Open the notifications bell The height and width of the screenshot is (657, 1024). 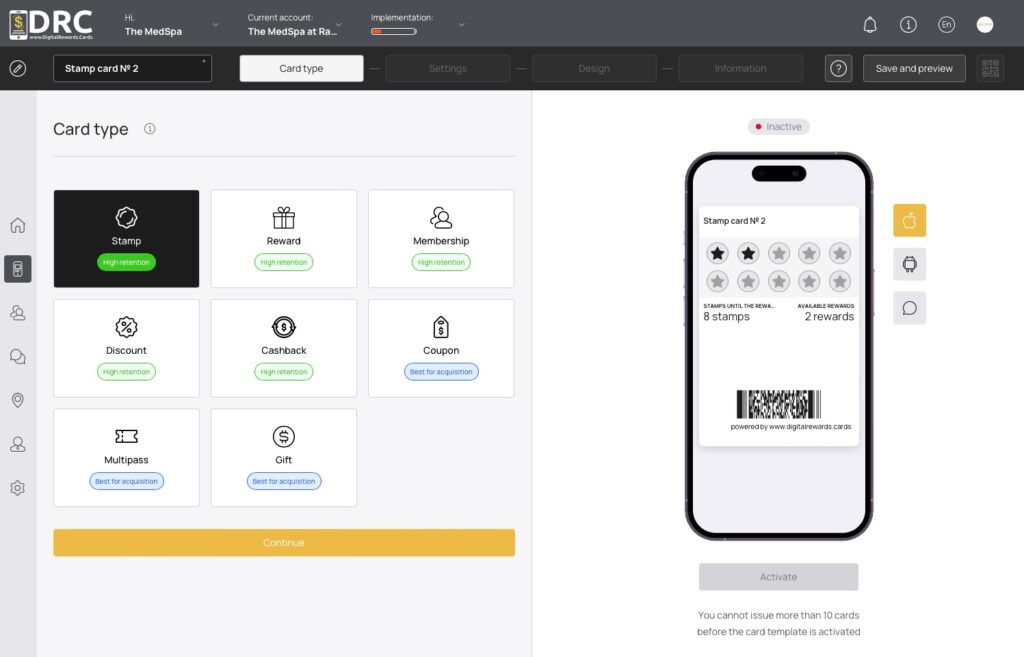point(870,25)
